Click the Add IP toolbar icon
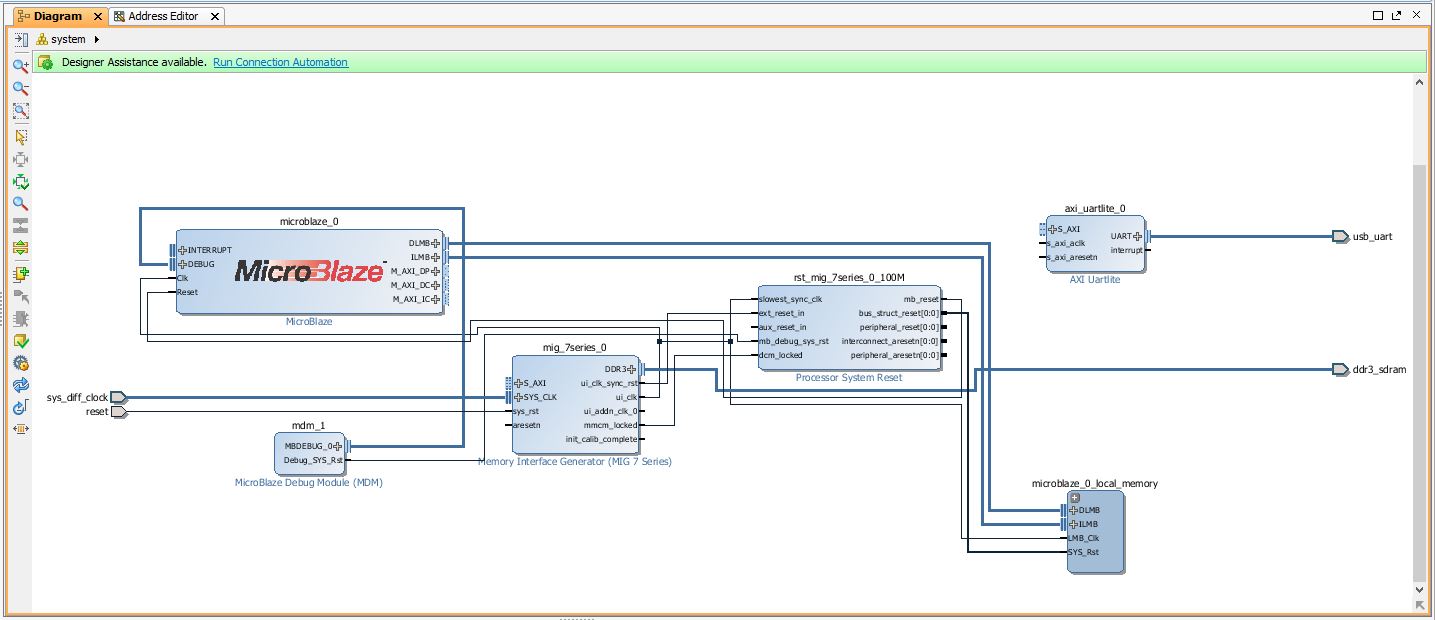The height and width of the screenshot is (620, 1435). 20,274
